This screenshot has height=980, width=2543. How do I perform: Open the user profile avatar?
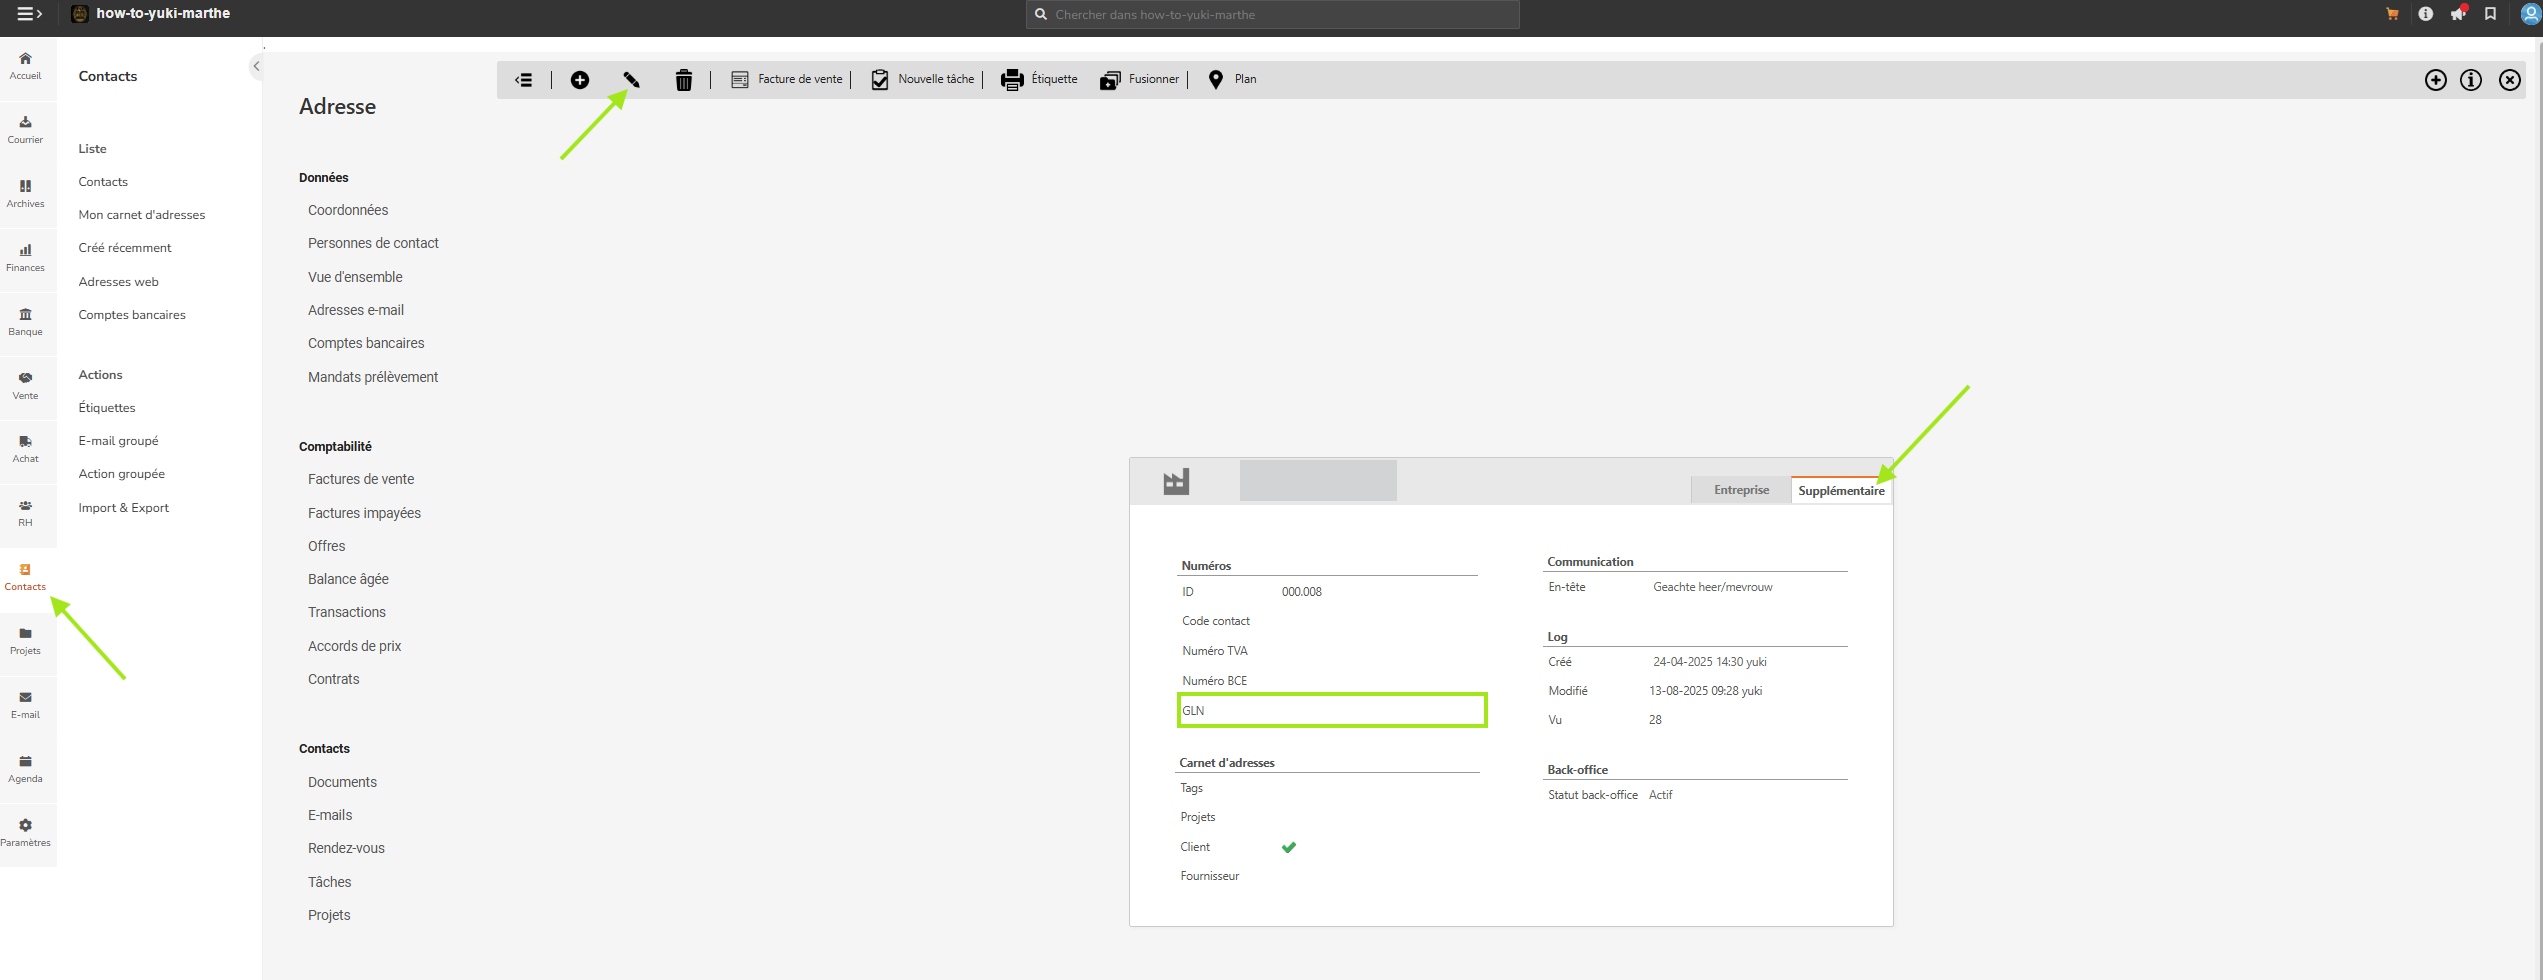click(2531, 14)
